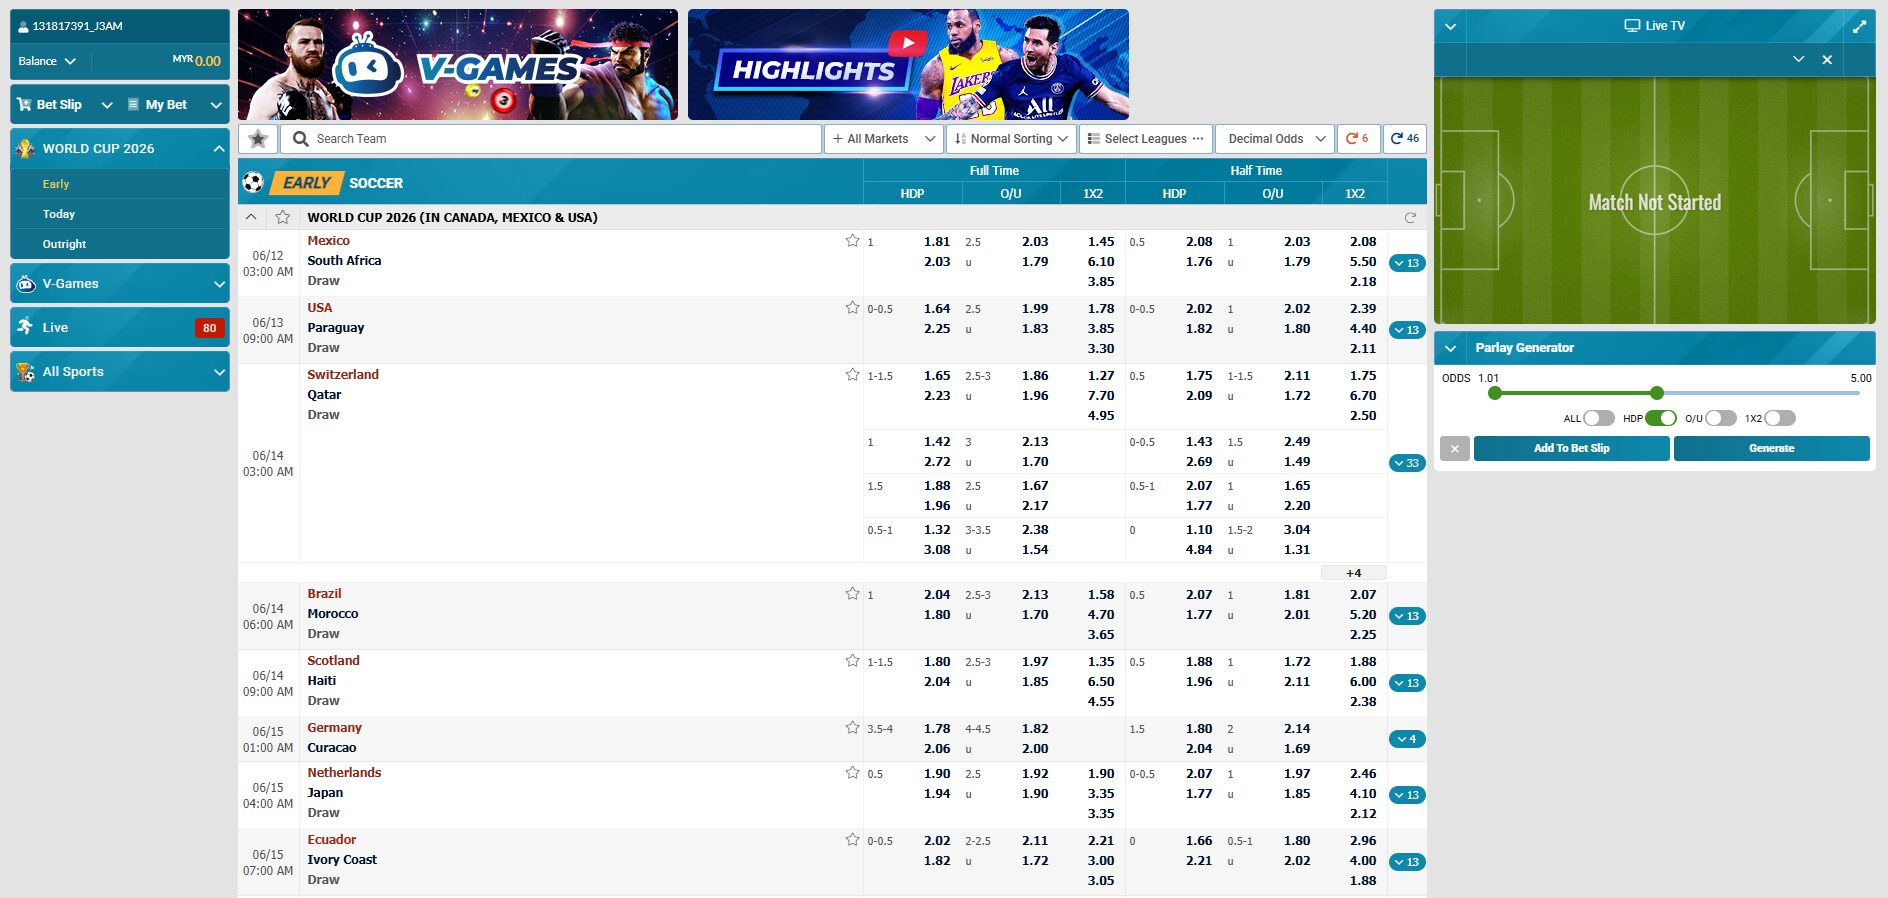Click the red refresh counter showing 6
1888x898 pixels.
click(1358, 139)
